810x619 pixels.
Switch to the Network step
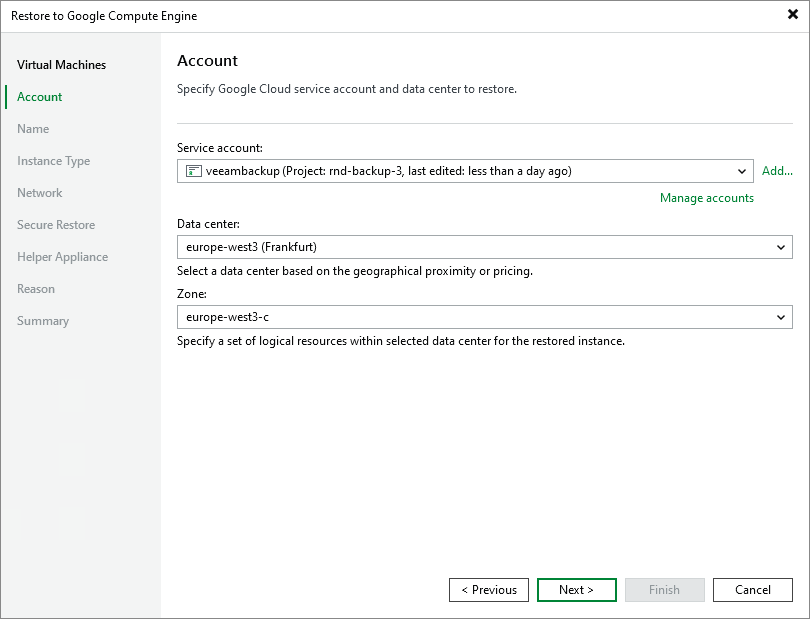[39, 193]
